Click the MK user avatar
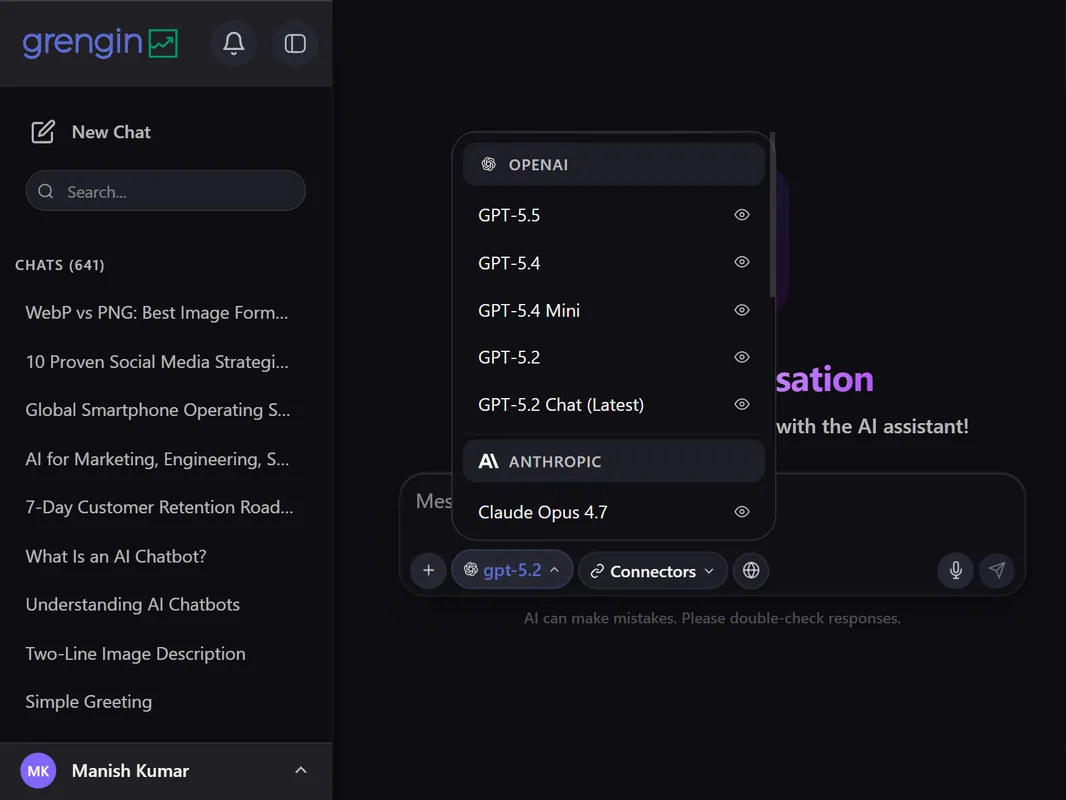The height and width of the screenshot is (800, 1066). click(38, 771)
